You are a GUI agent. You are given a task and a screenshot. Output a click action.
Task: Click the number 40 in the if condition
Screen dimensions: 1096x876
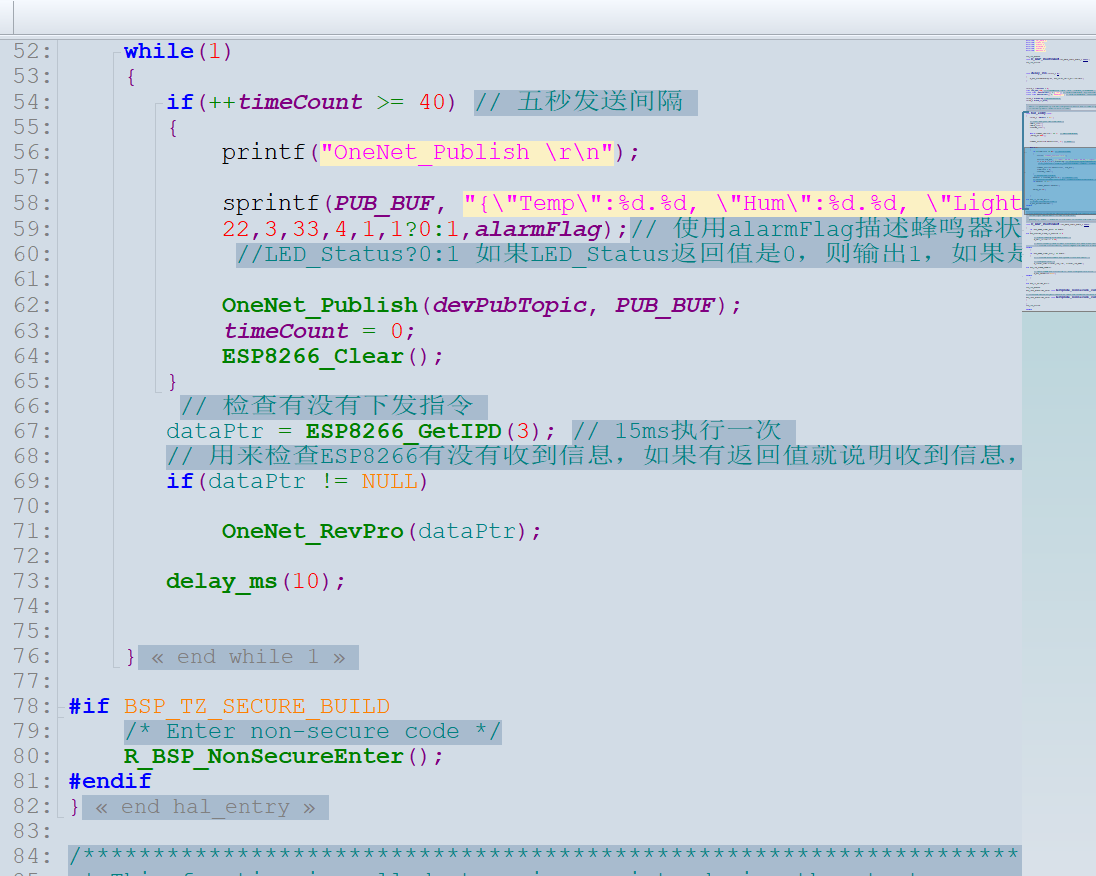coord(432,102)
